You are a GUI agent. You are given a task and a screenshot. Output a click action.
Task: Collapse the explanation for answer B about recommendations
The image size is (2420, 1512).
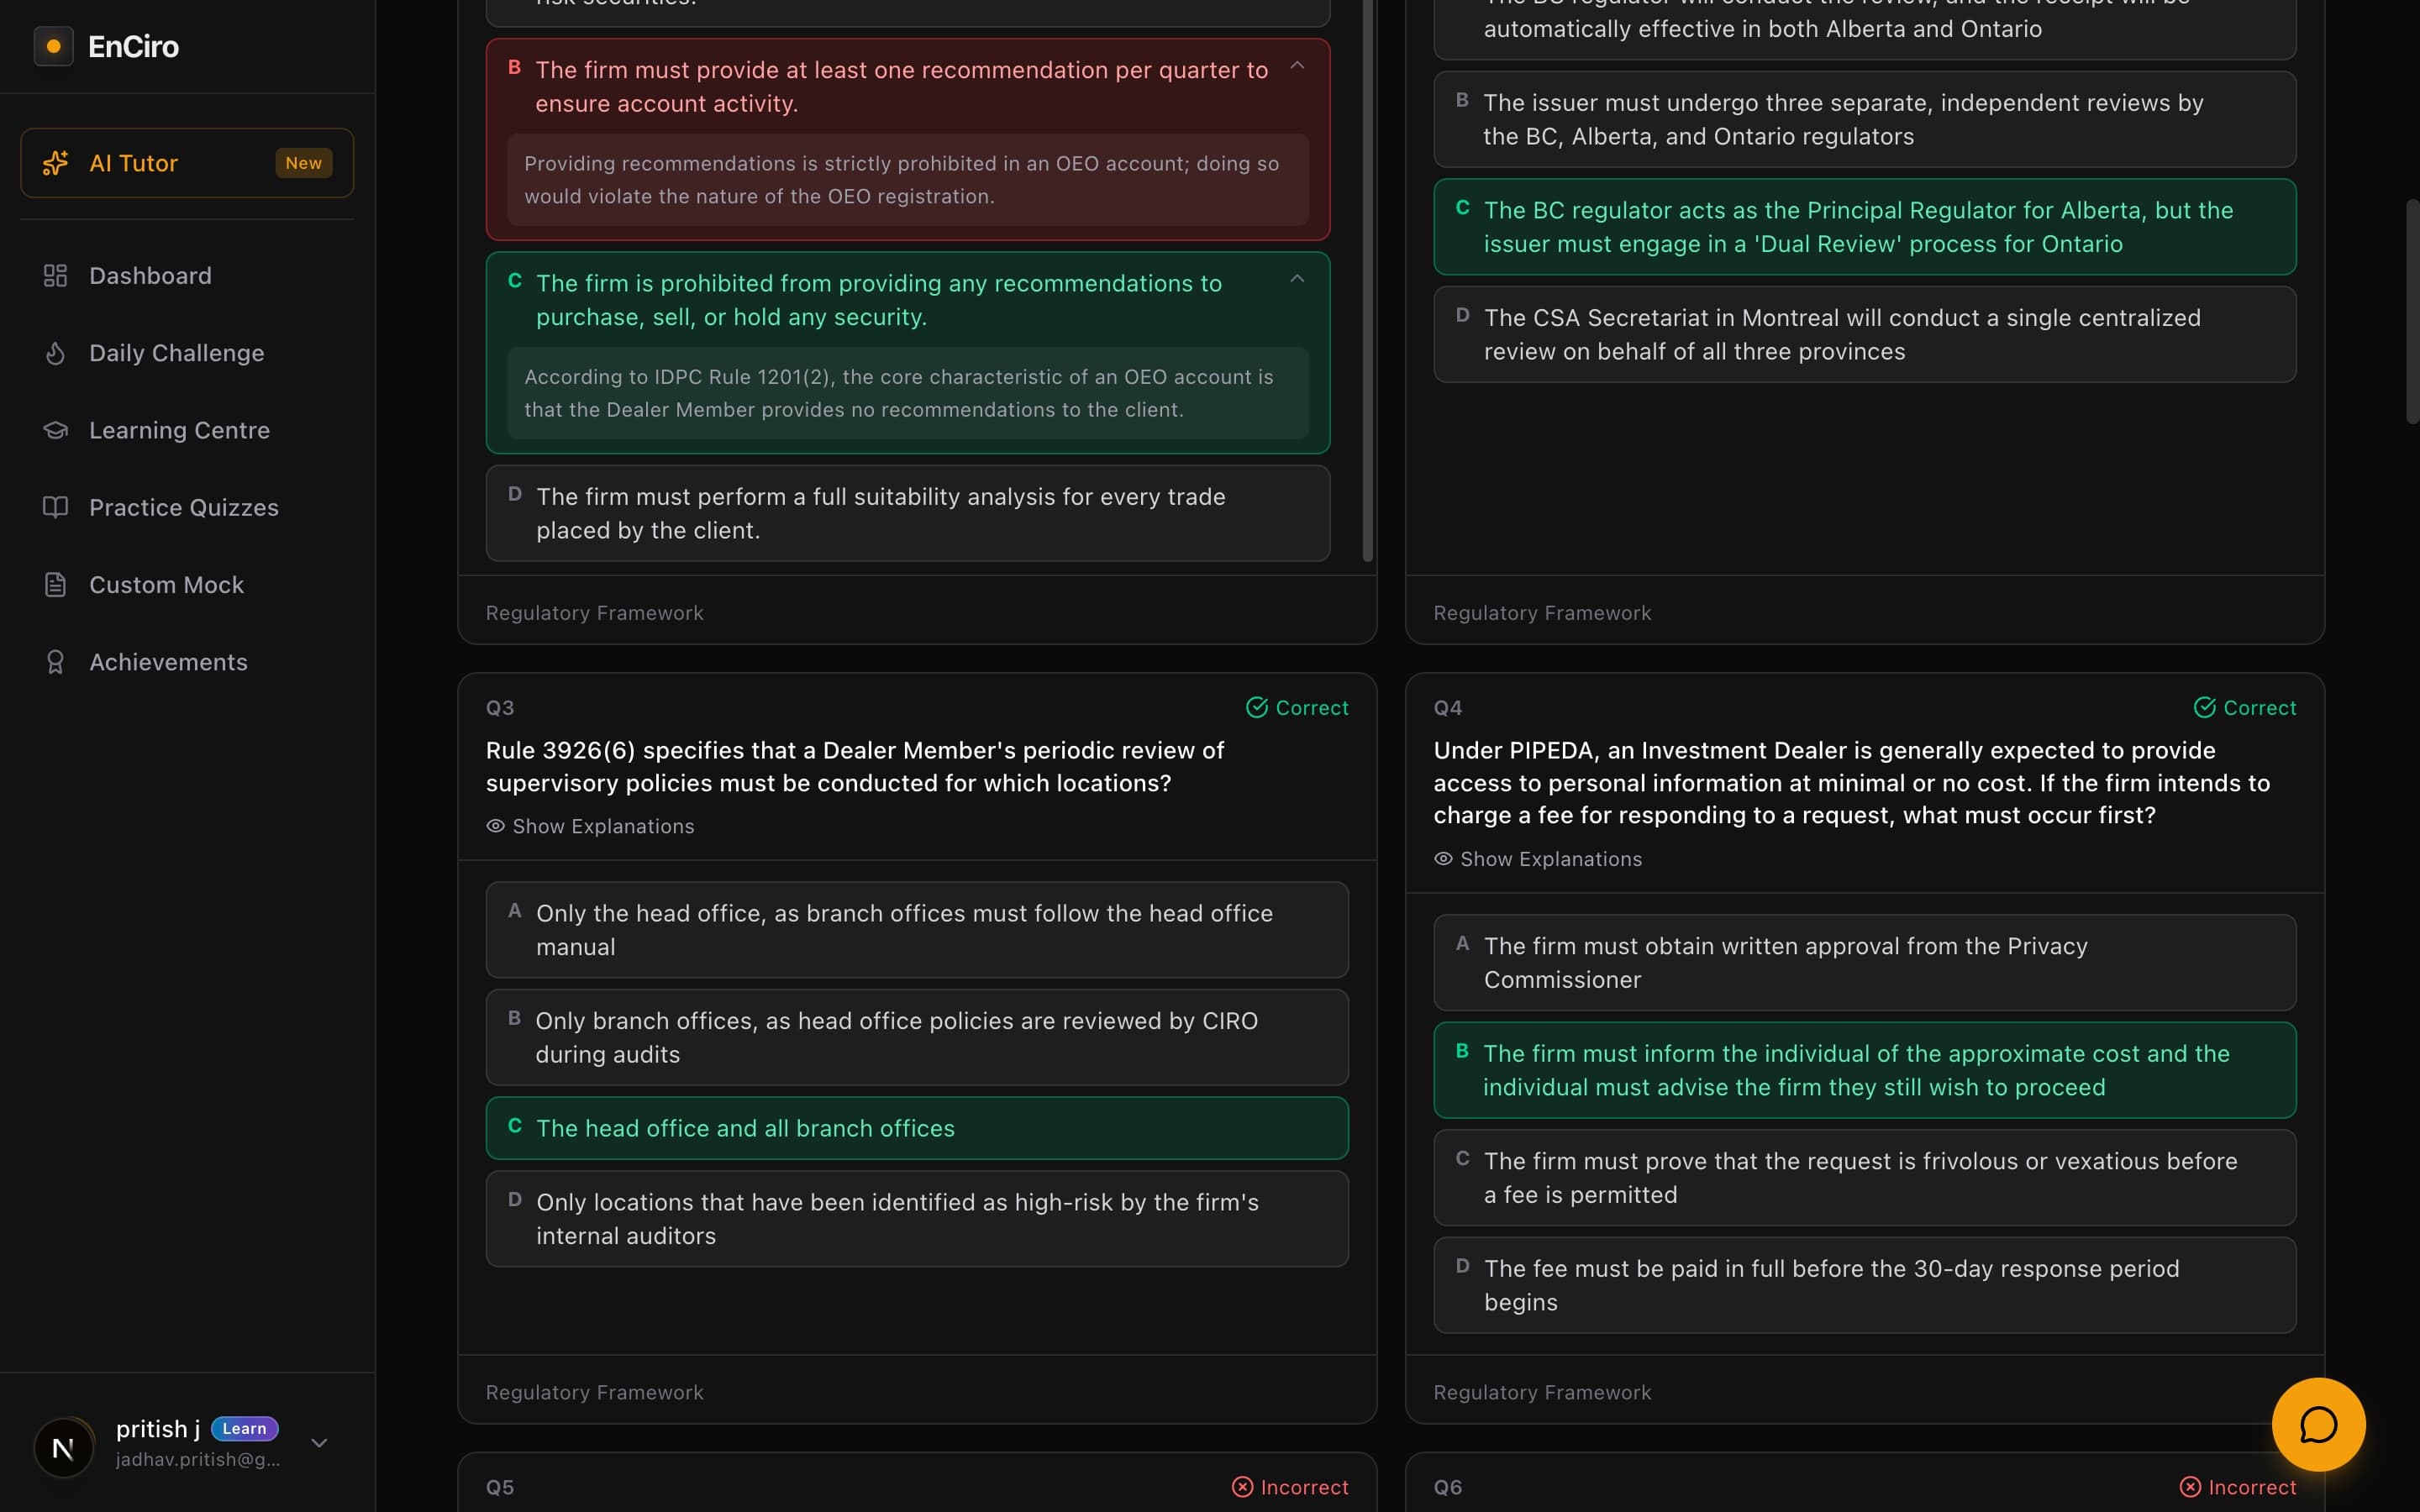(1297, 67)
